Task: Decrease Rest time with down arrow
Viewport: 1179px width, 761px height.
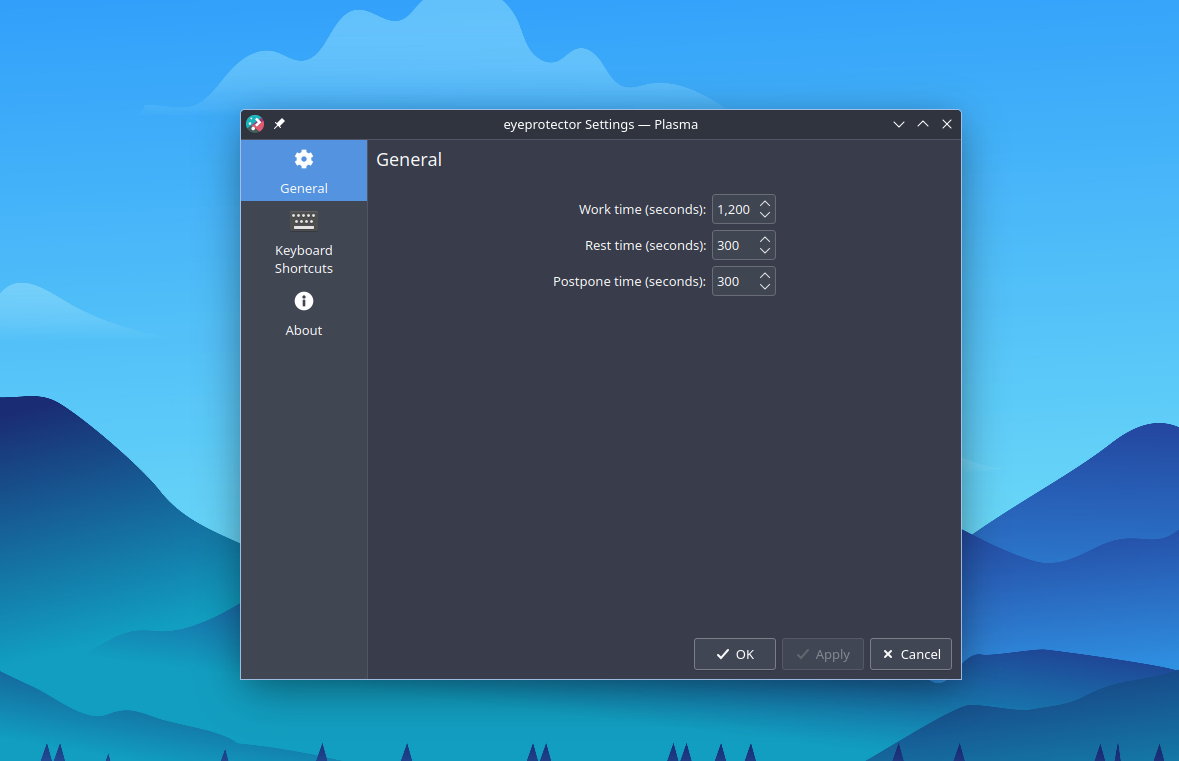Action: point(765,251)
